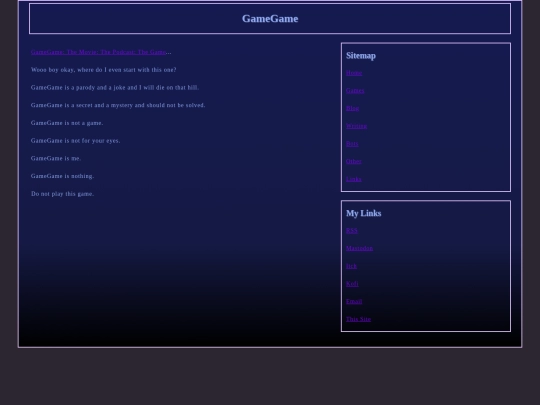Open the Writing section link
This screenshot has width=540, height=405.
(x=356, y=126)
